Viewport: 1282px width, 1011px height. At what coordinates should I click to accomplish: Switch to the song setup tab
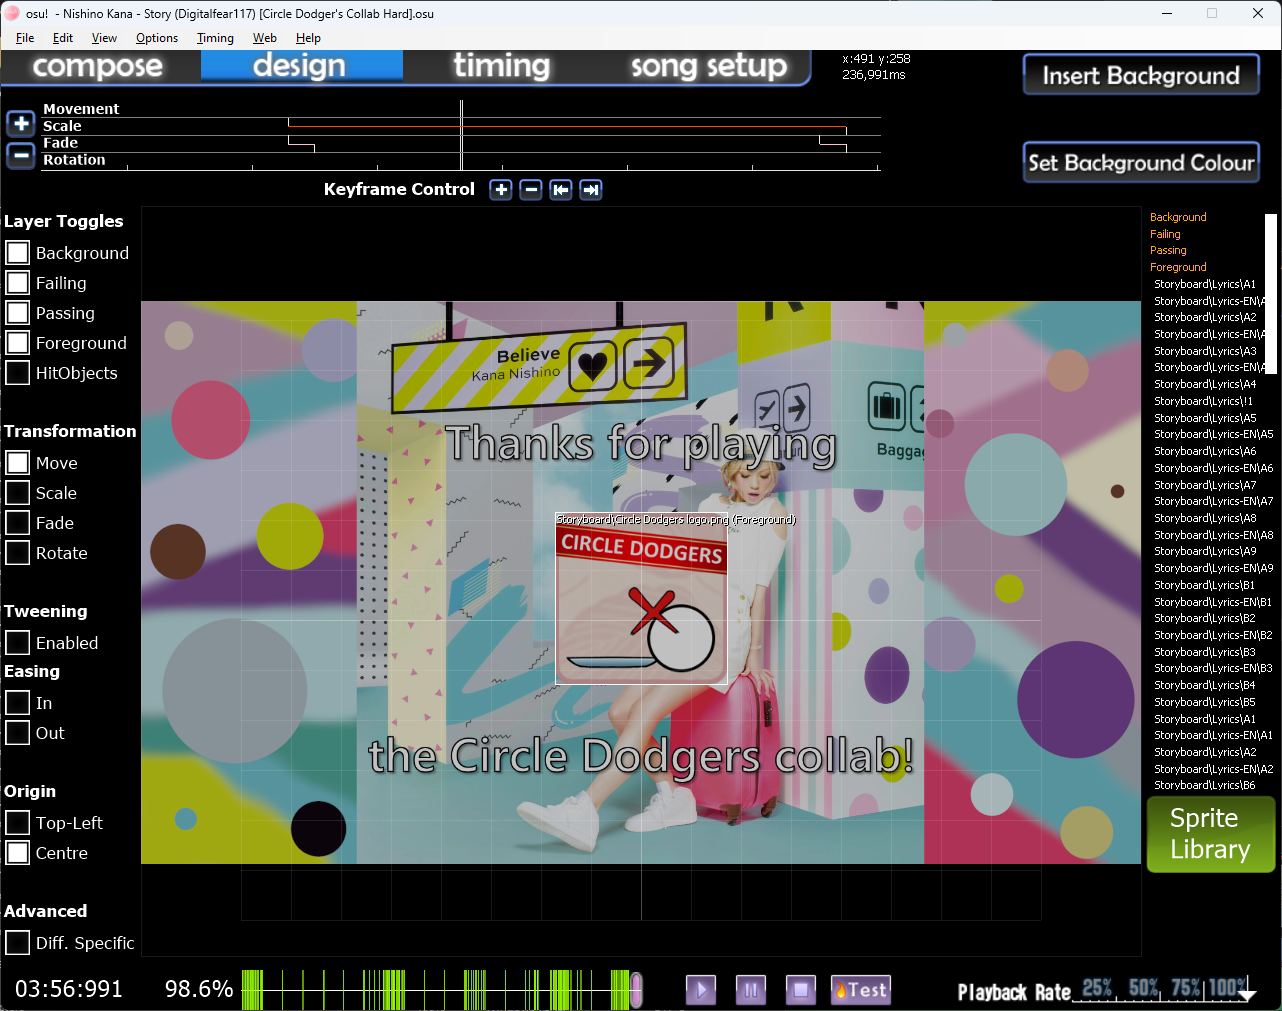tap(709, 66)
